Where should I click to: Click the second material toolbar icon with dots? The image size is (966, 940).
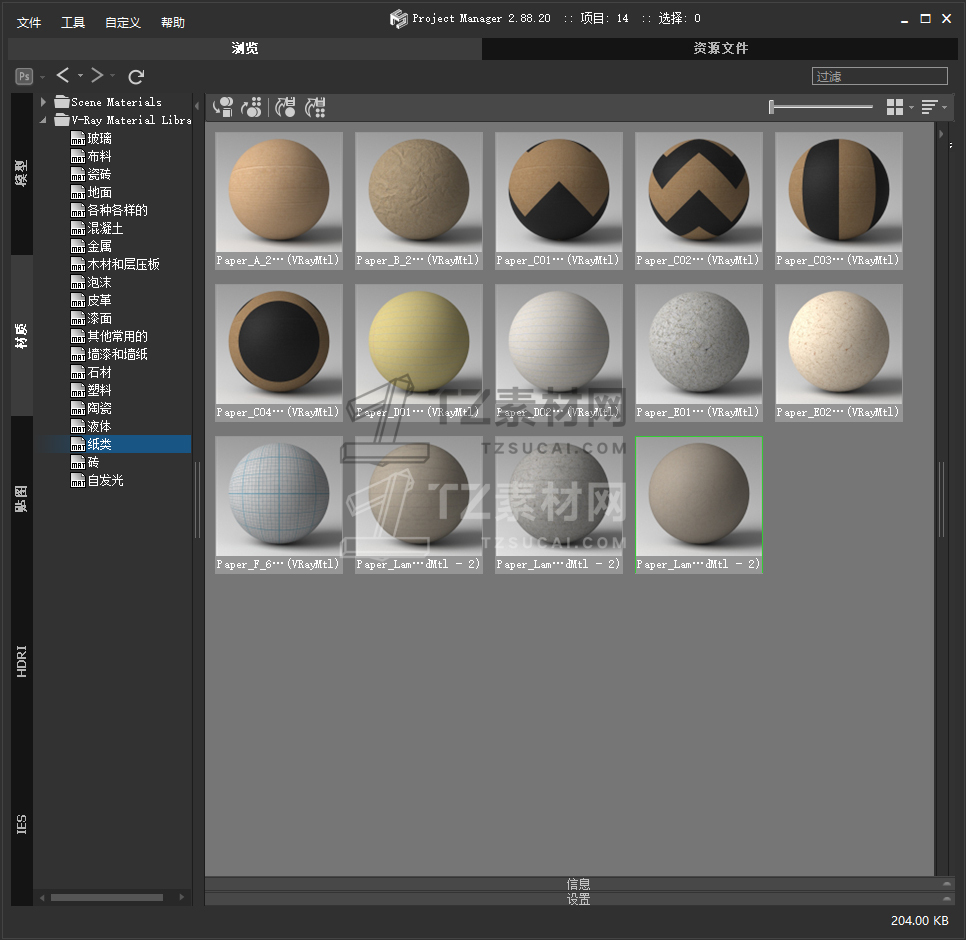tap(252, 107)
